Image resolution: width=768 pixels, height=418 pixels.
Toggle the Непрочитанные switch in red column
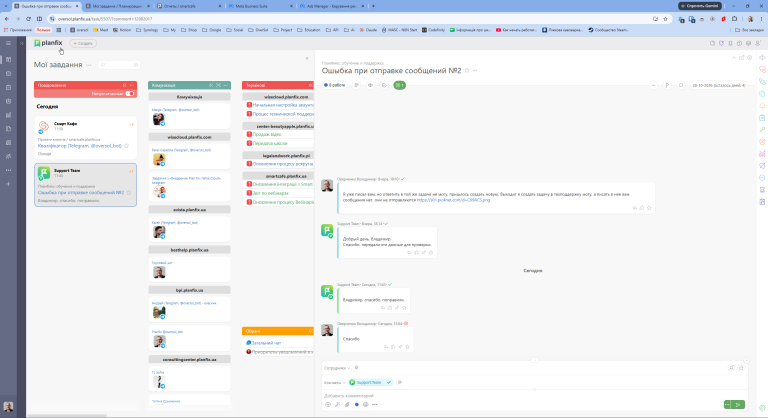pos(130,94)
